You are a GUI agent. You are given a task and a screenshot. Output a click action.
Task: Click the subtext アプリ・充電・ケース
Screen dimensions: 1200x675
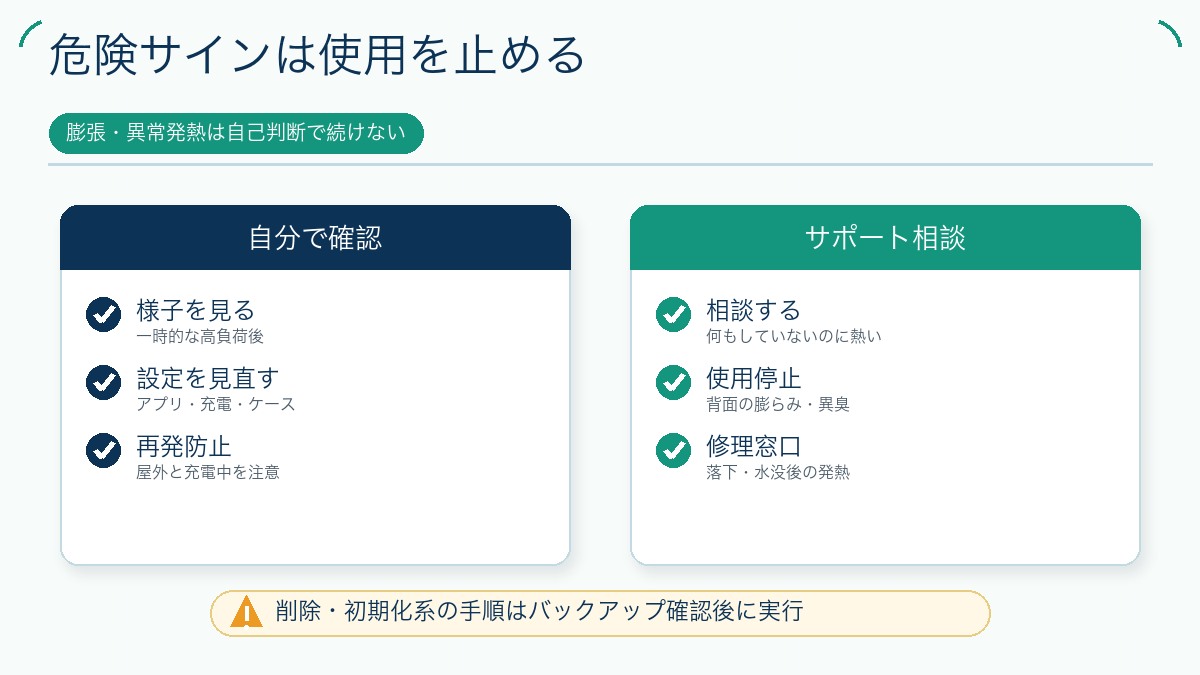pos(216,404)
